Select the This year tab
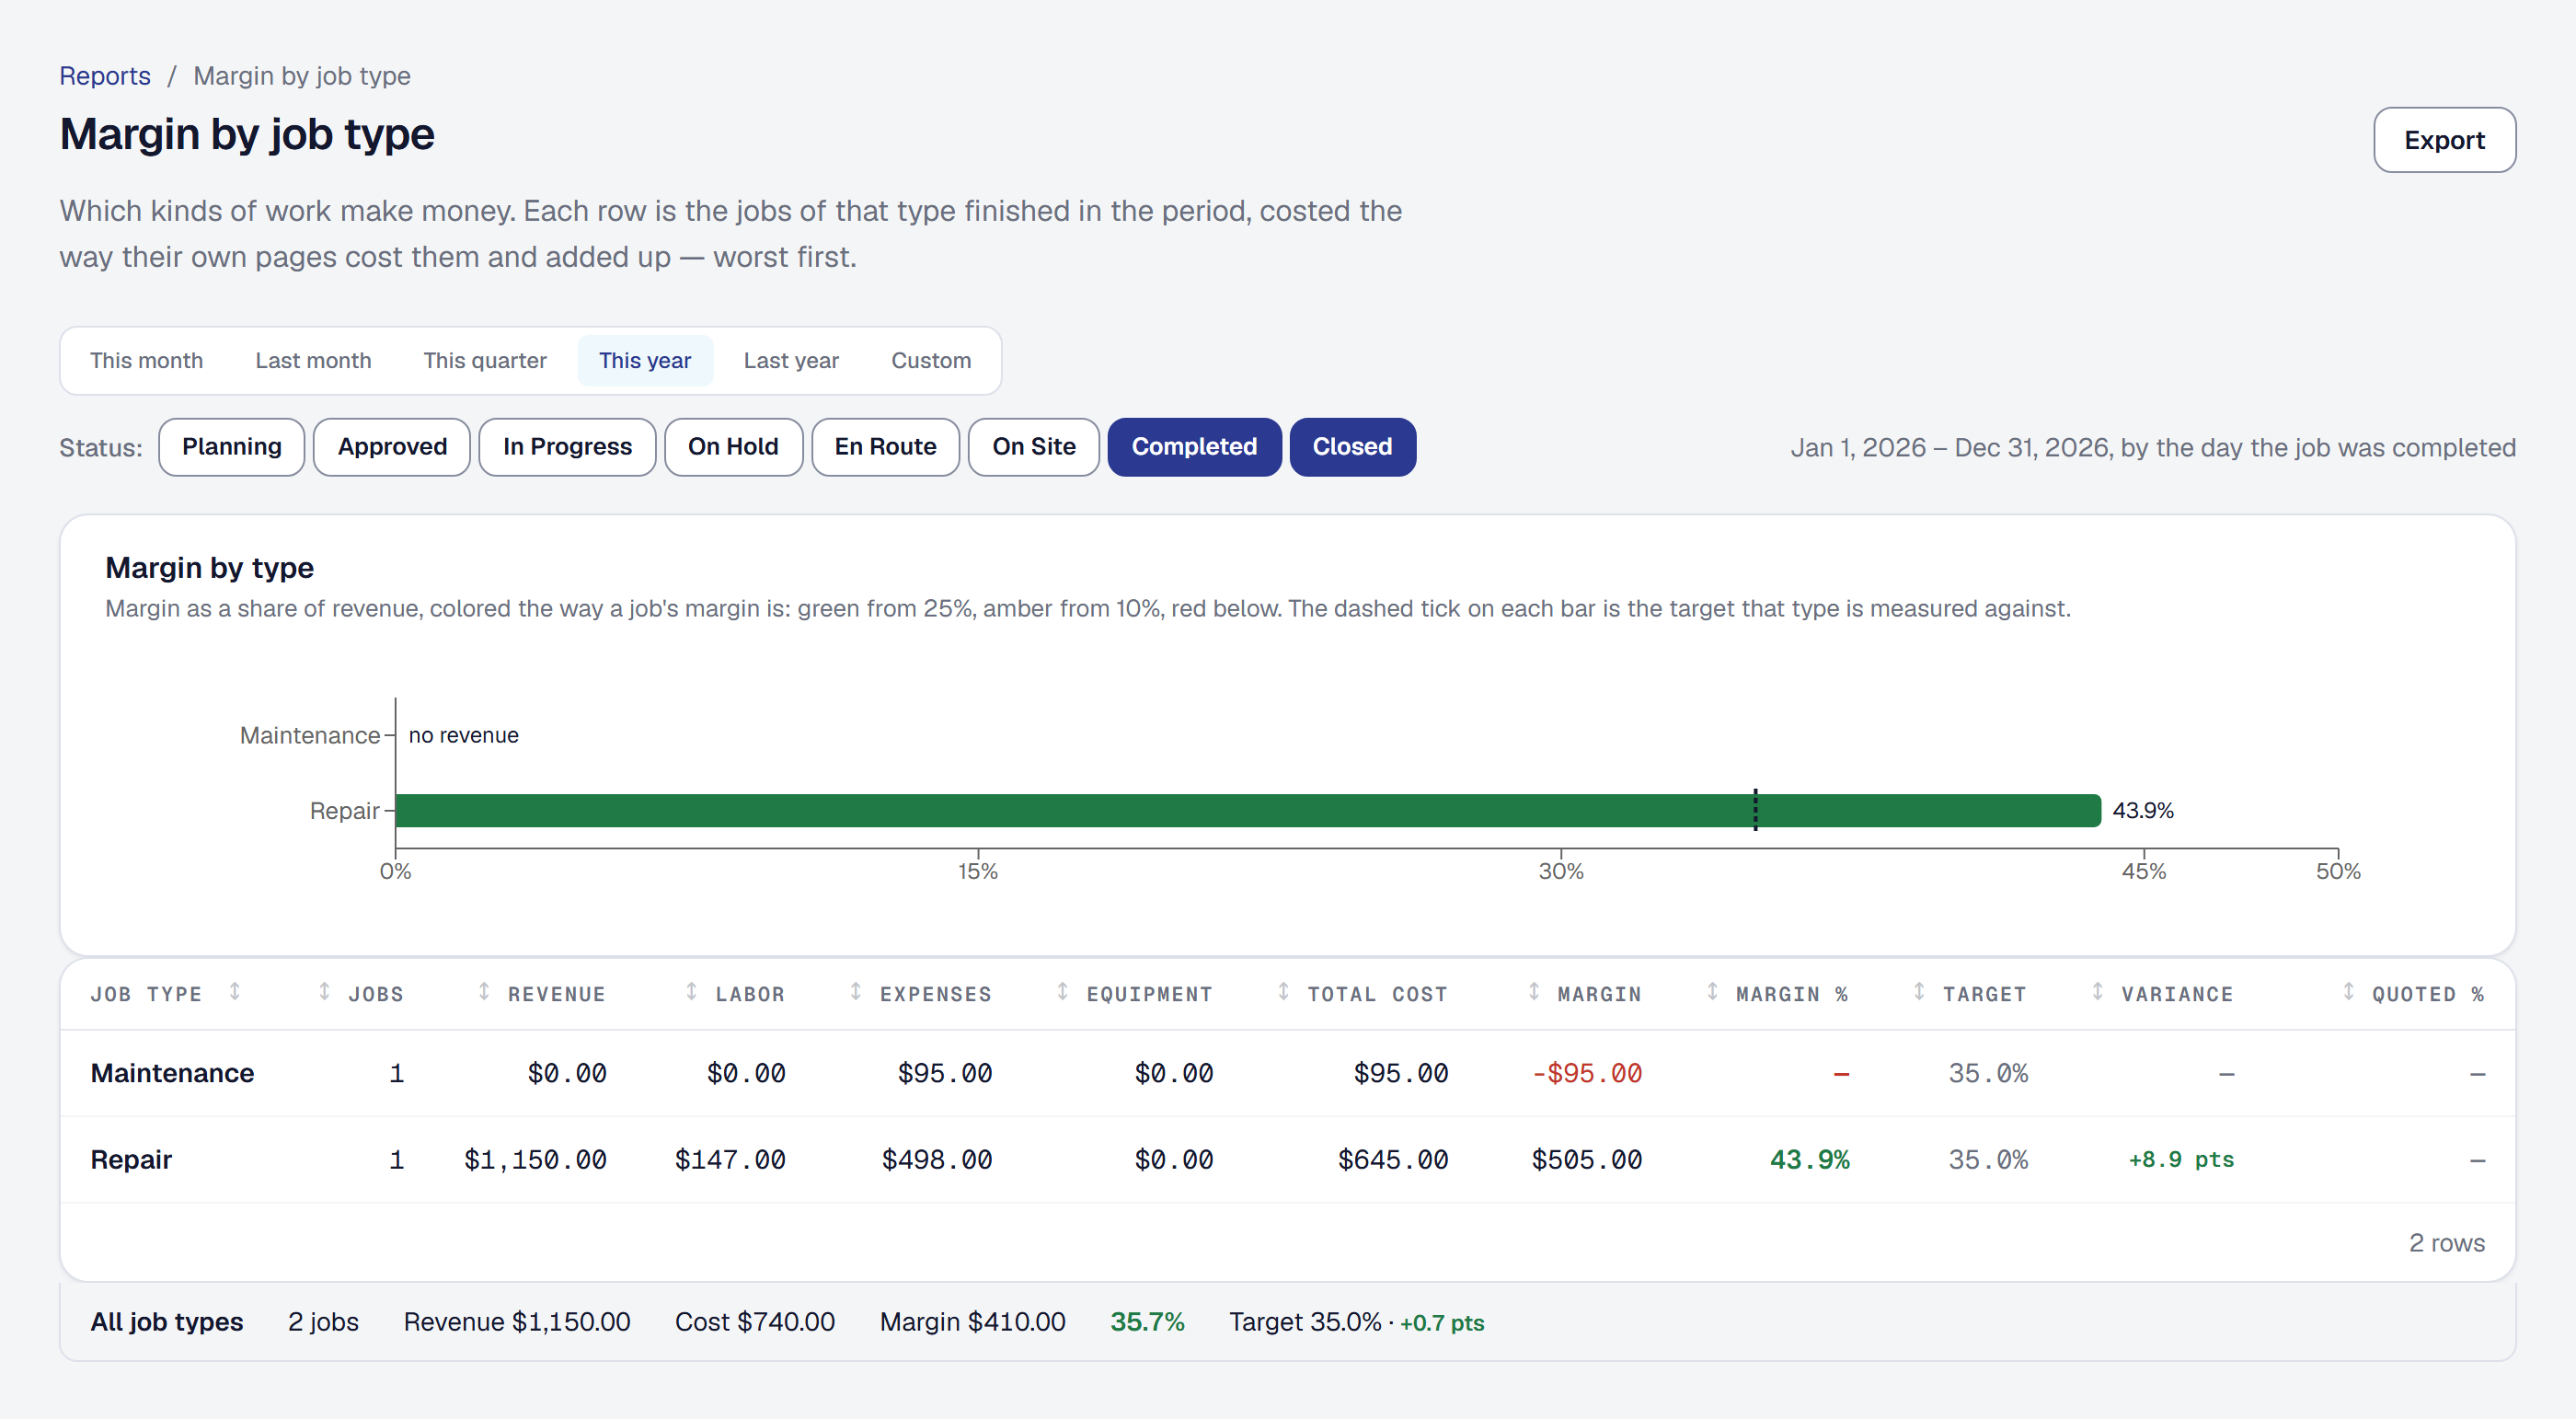 point(645,361)
